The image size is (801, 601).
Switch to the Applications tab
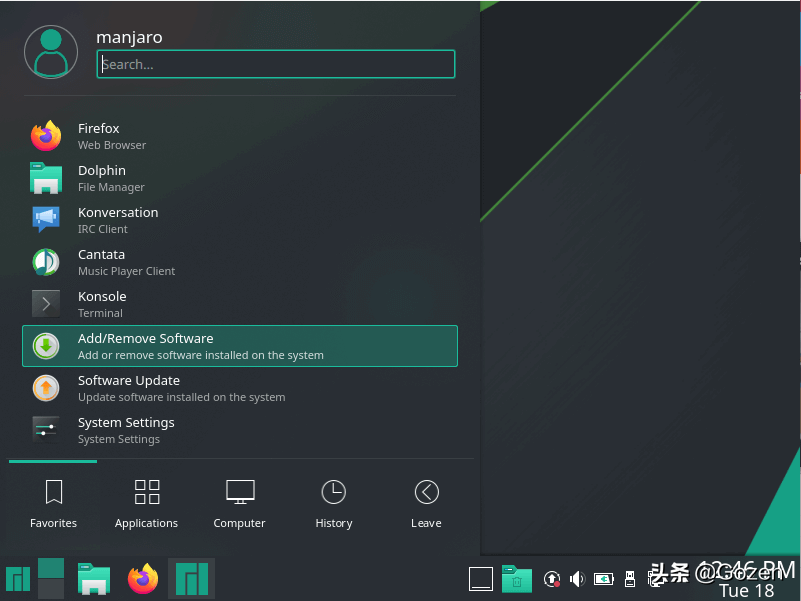[147, 503]
